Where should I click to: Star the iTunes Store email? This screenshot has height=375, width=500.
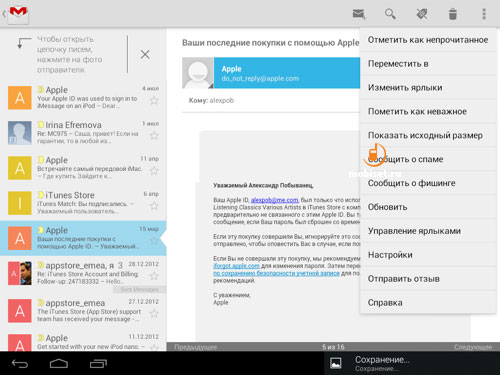pyautogui.click(x=154, y=206)
